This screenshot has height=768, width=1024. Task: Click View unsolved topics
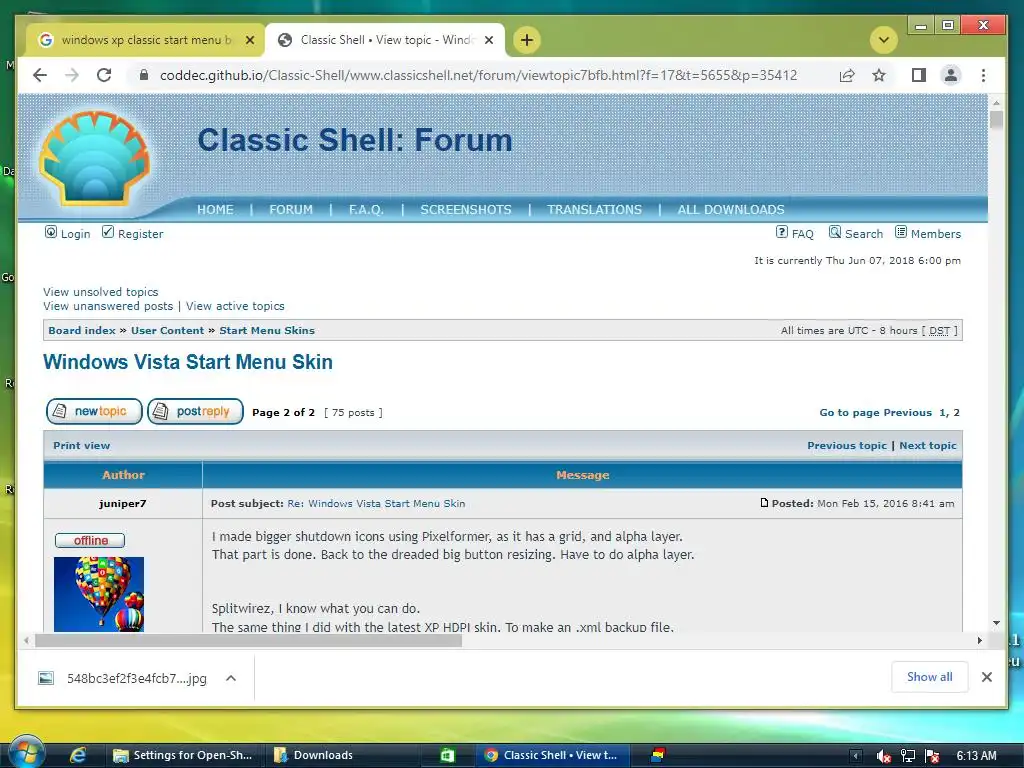[x=101, y=292]
